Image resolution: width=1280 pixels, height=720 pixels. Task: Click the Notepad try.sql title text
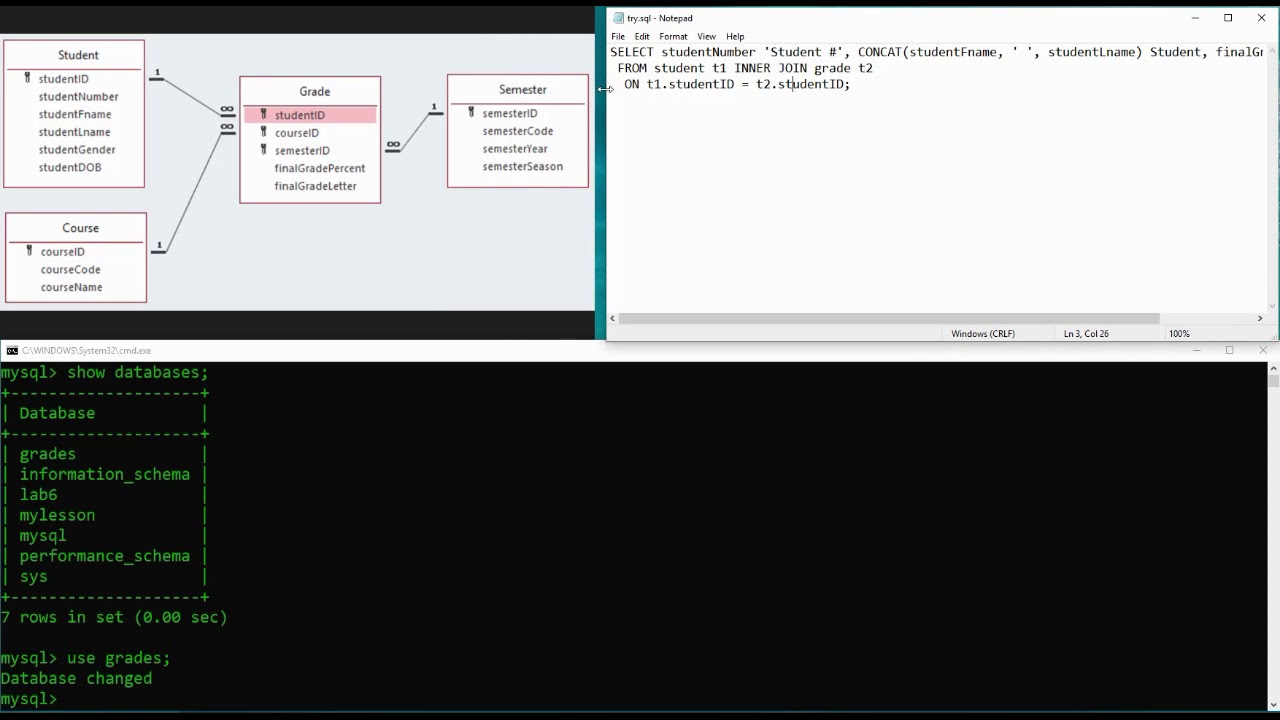coord(660,18)
